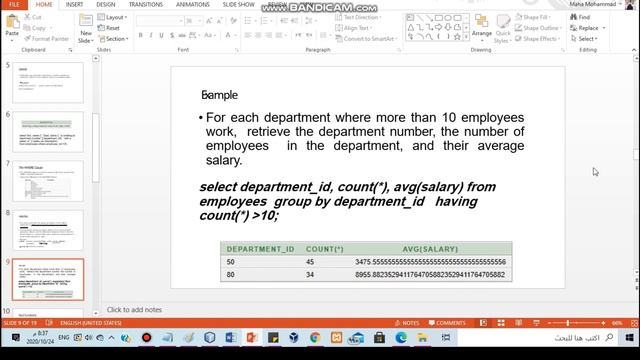Activate the Format Painter brush
This screenshot has width=640, height=360.
point(46,39)
